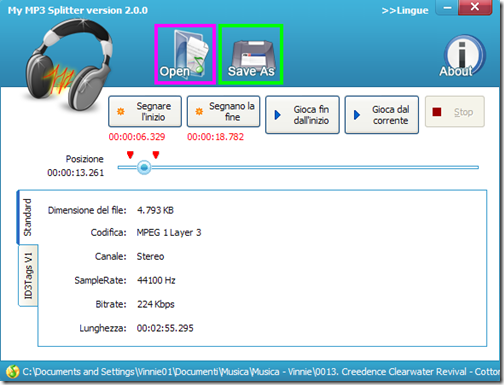Click the Stop button
504x385 pixels.
point(455,112)
